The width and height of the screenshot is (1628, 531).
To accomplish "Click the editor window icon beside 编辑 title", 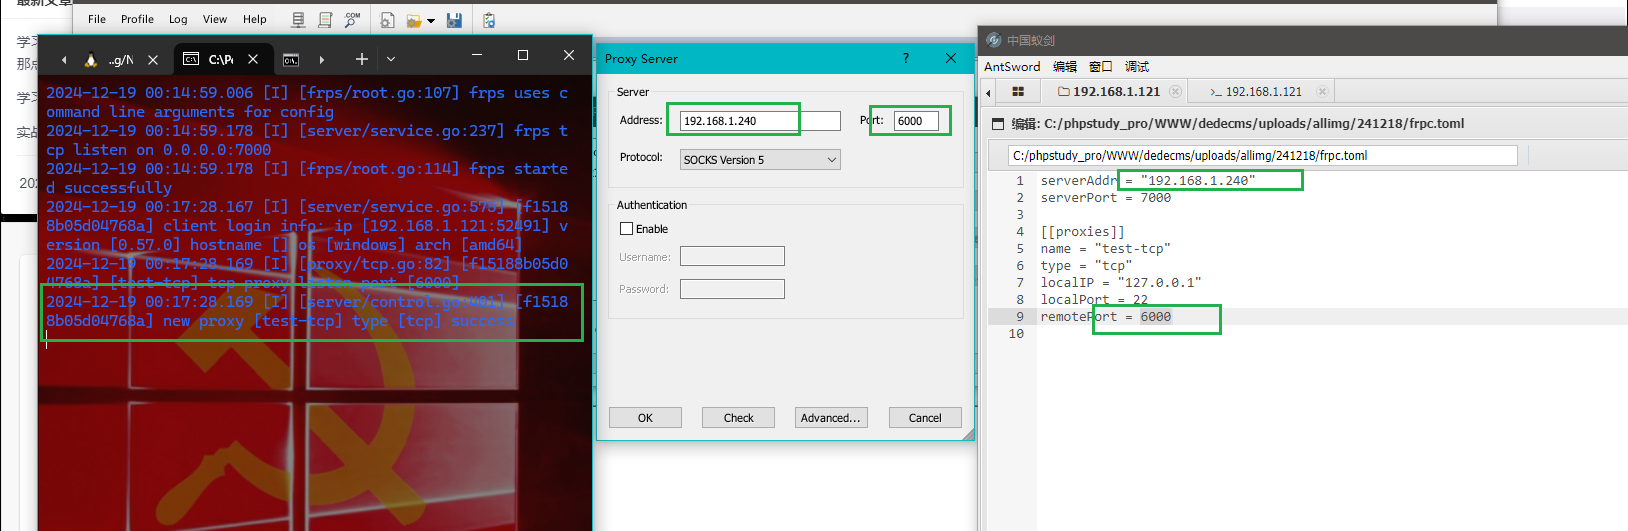I will (x=997, y=124).
